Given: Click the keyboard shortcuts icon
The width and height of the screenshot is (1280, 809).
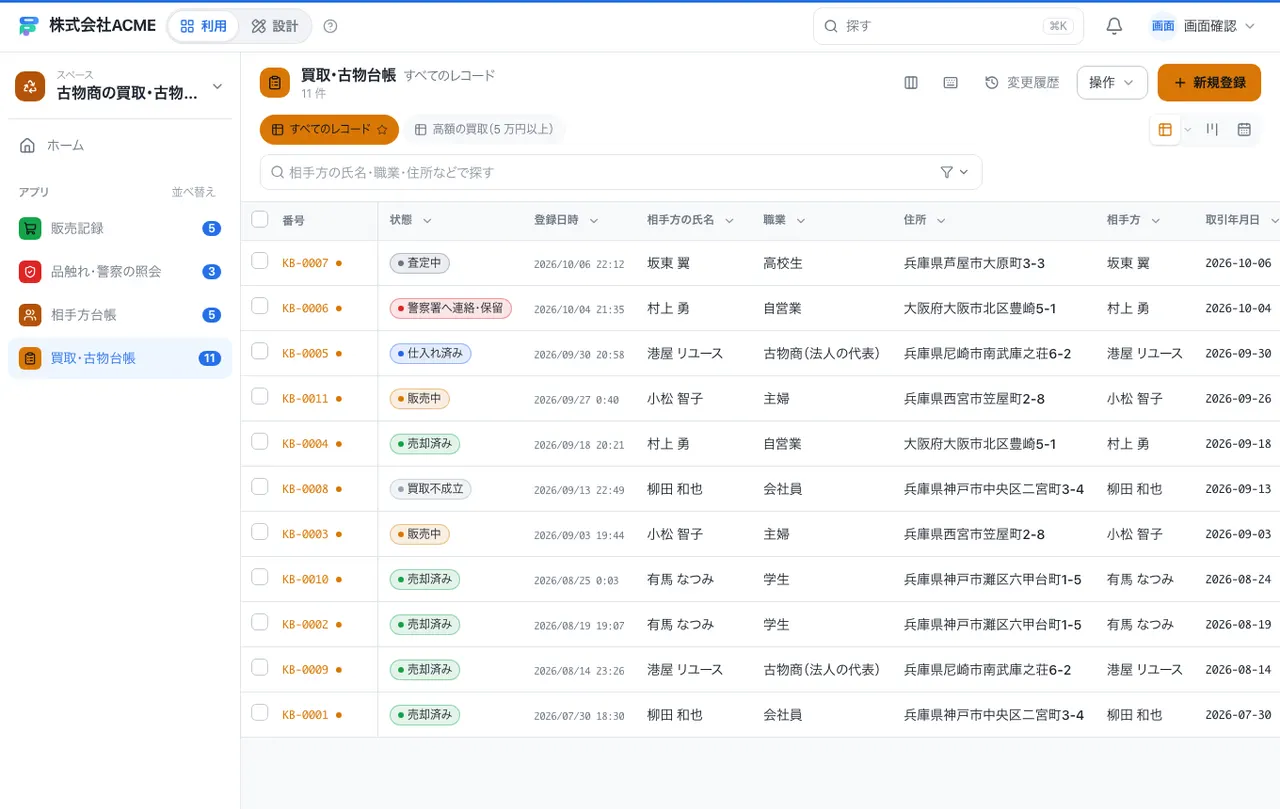Looking at the screenshot, I should (x=951, y=83).
